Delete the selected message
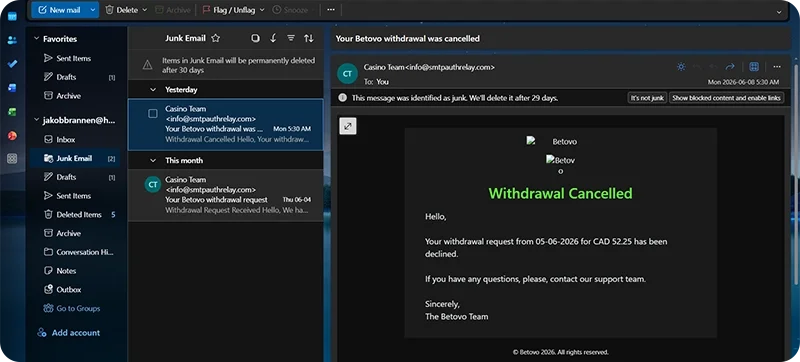The image size is (800, 362). coord(121,10)
